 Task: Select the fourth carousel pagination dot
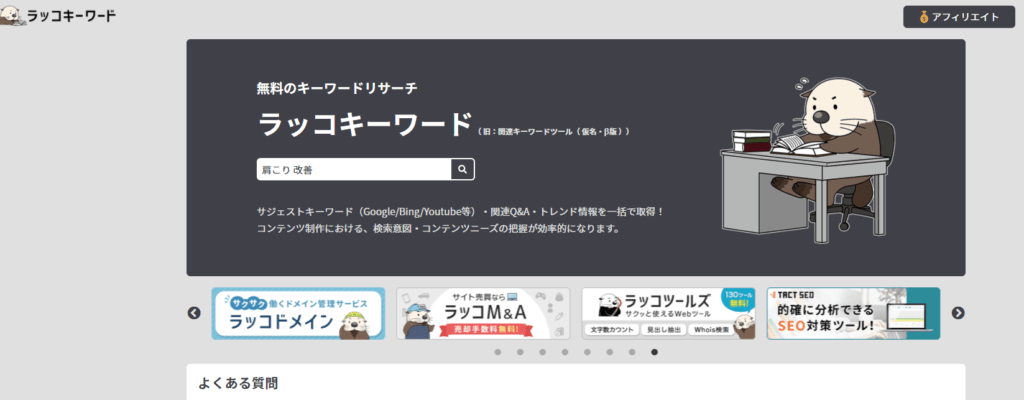pos(565,352)
